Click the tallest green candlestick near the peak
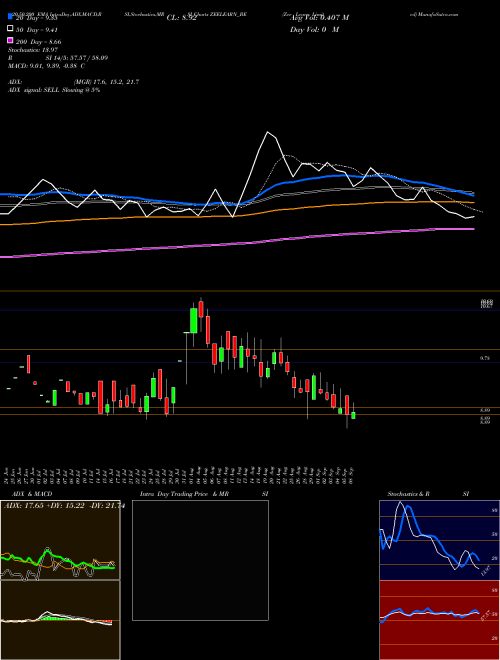The height and width of the screenshot is (660, 500). click(194, 320)
